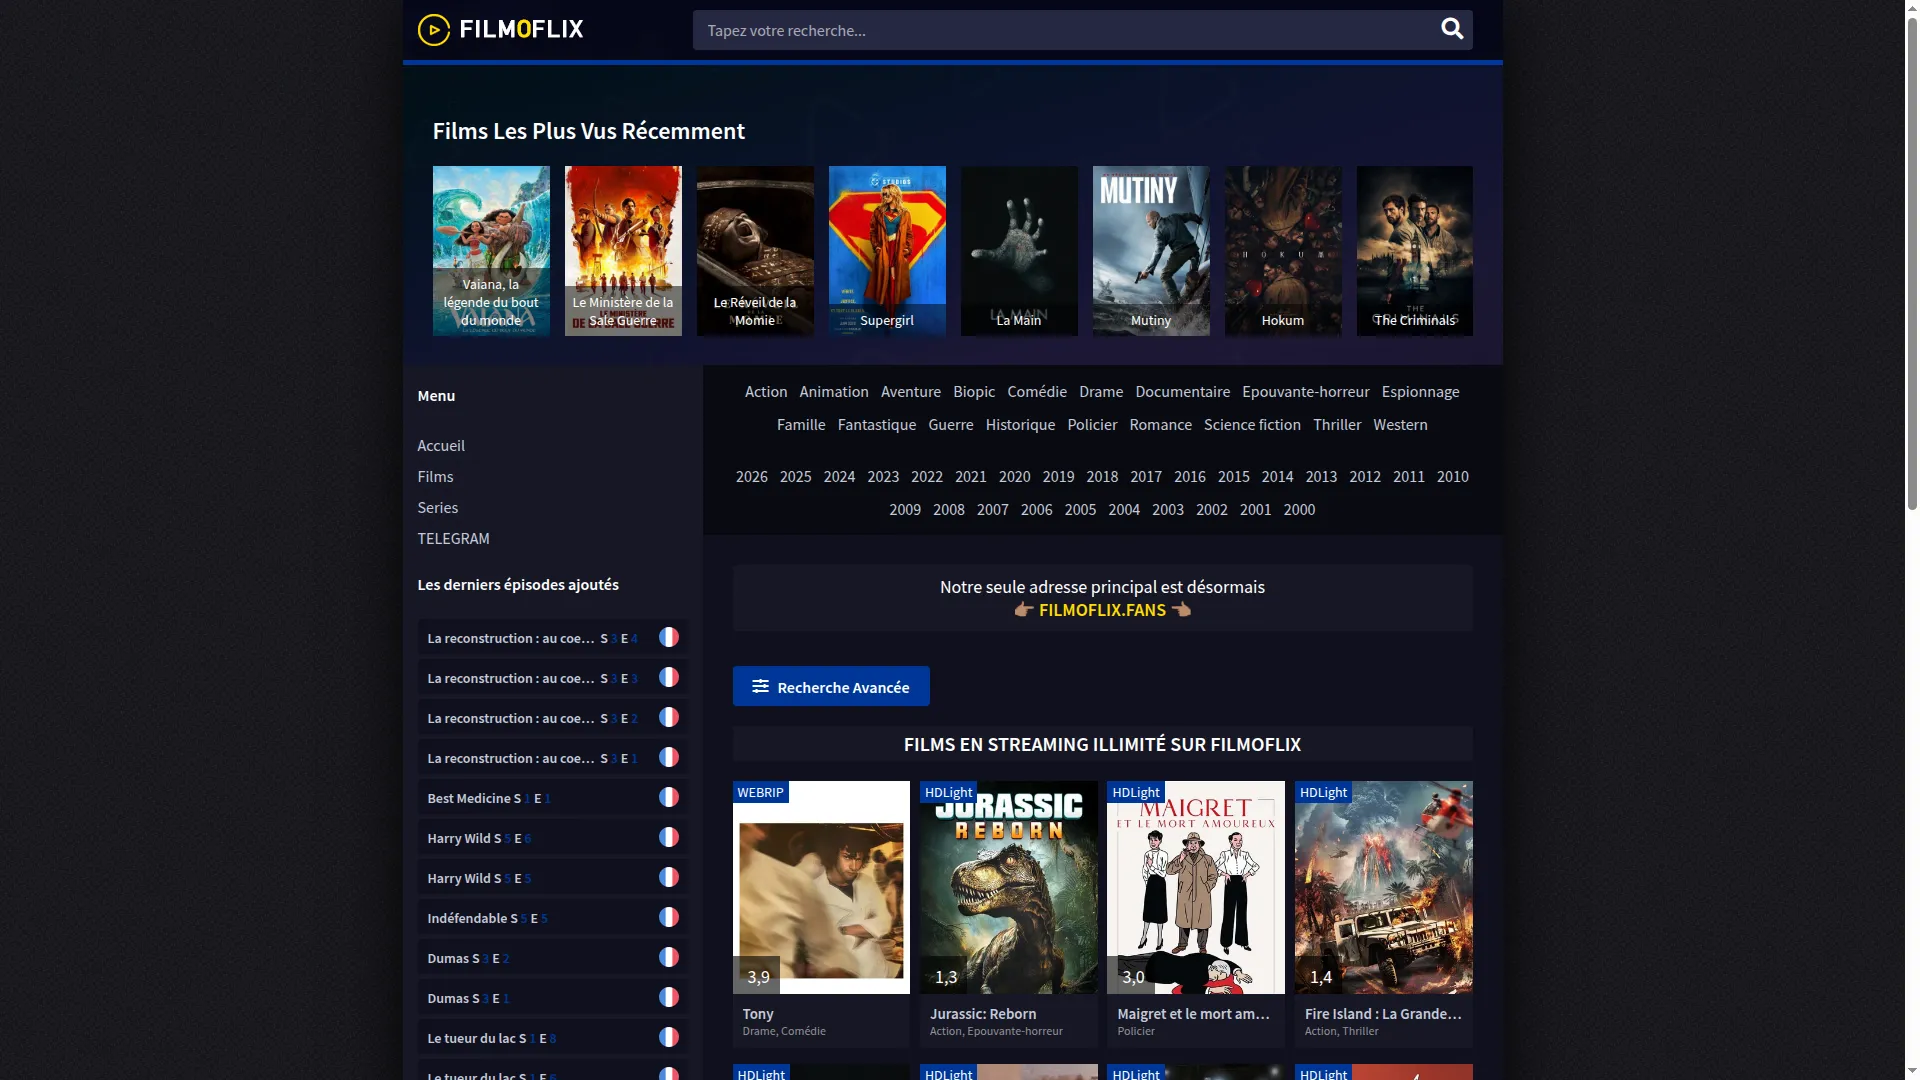Filter by year 2010

tap(1453, 476)
